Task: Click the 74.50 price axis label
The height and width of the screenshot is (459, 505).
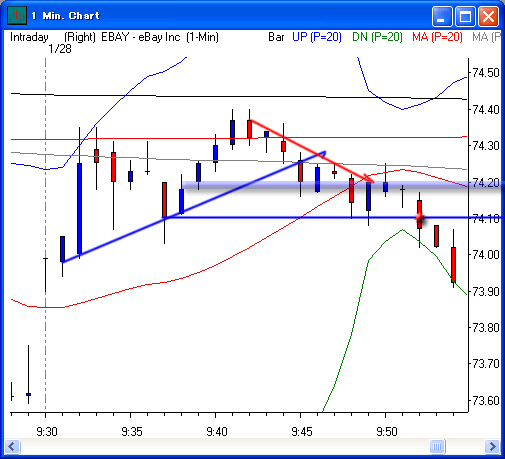Action: pos(485,73)
